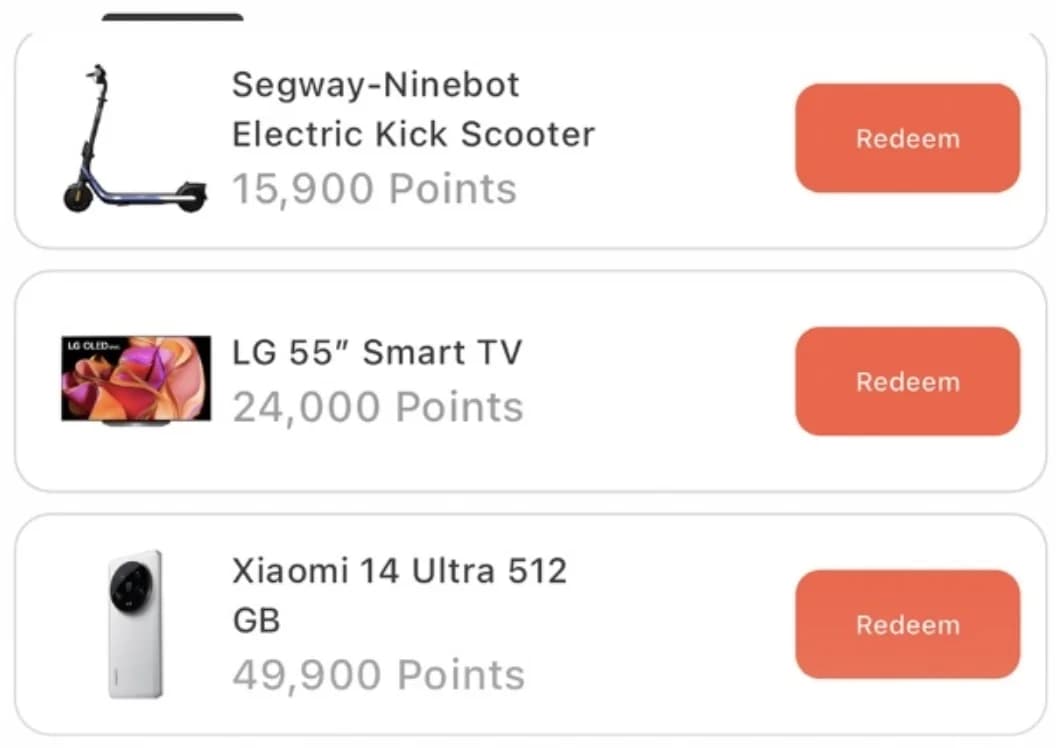Redeem the Segway-Ninebot Electric Kick Scooter
This screenshot has width=1056, height=748.
906,139
